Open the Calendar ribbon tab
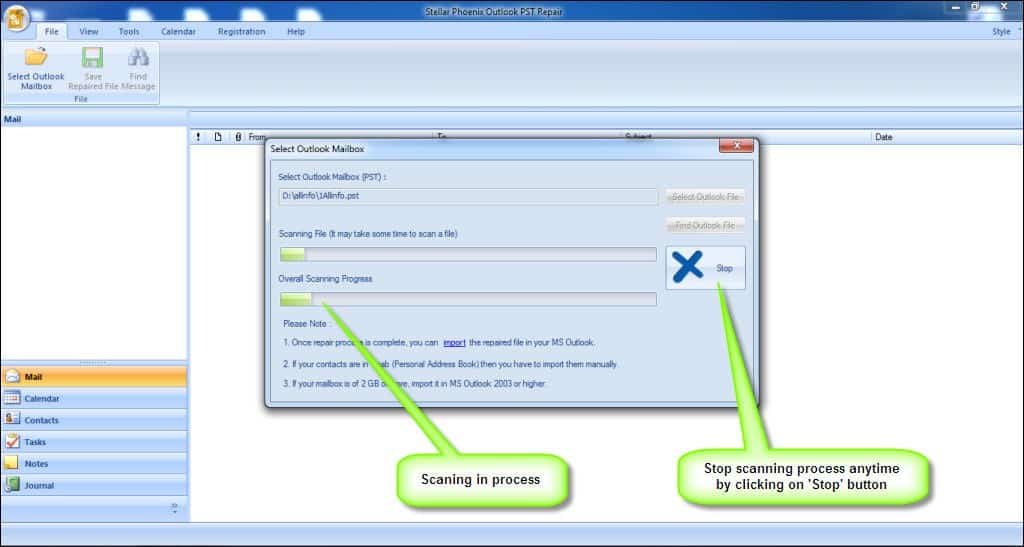 178,31
